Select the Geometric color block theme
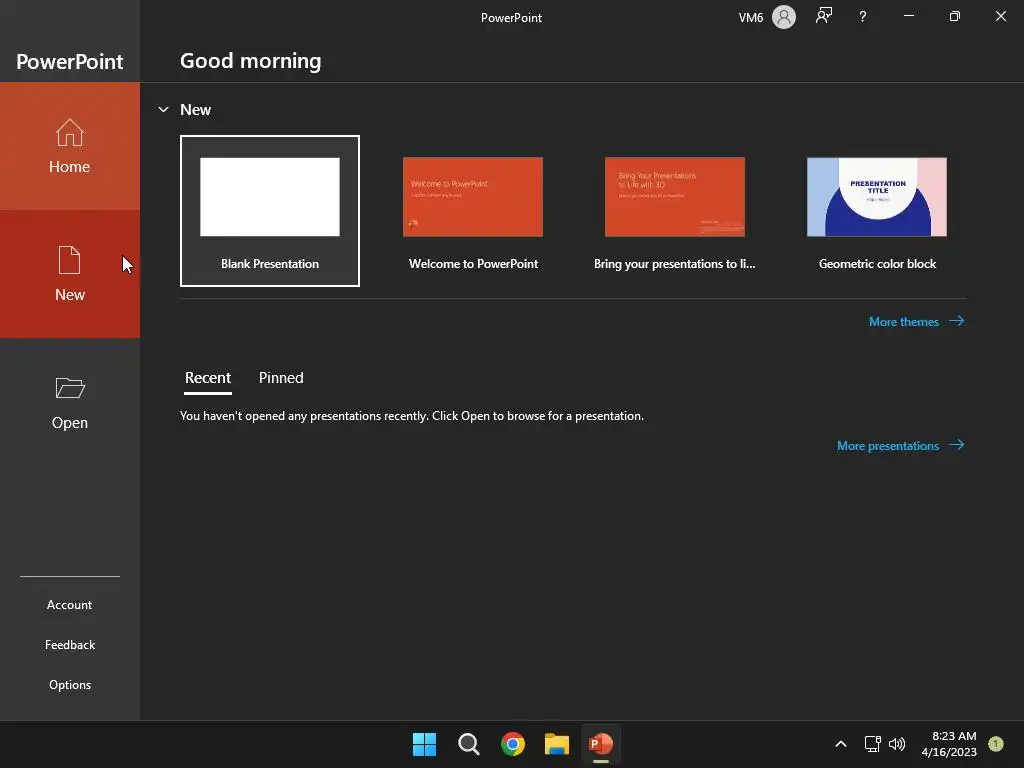This screenshot has height=768, width=1024. point(877,211)
